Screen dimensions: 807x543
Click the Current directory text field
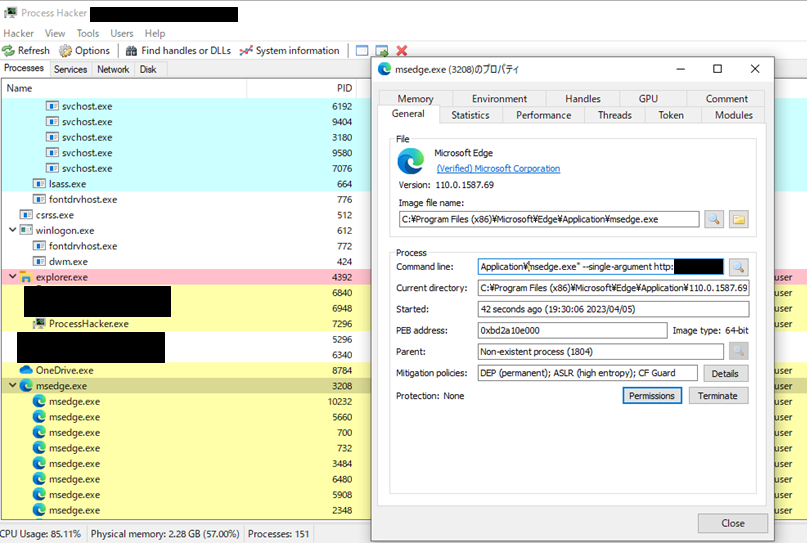click(613, 288)
